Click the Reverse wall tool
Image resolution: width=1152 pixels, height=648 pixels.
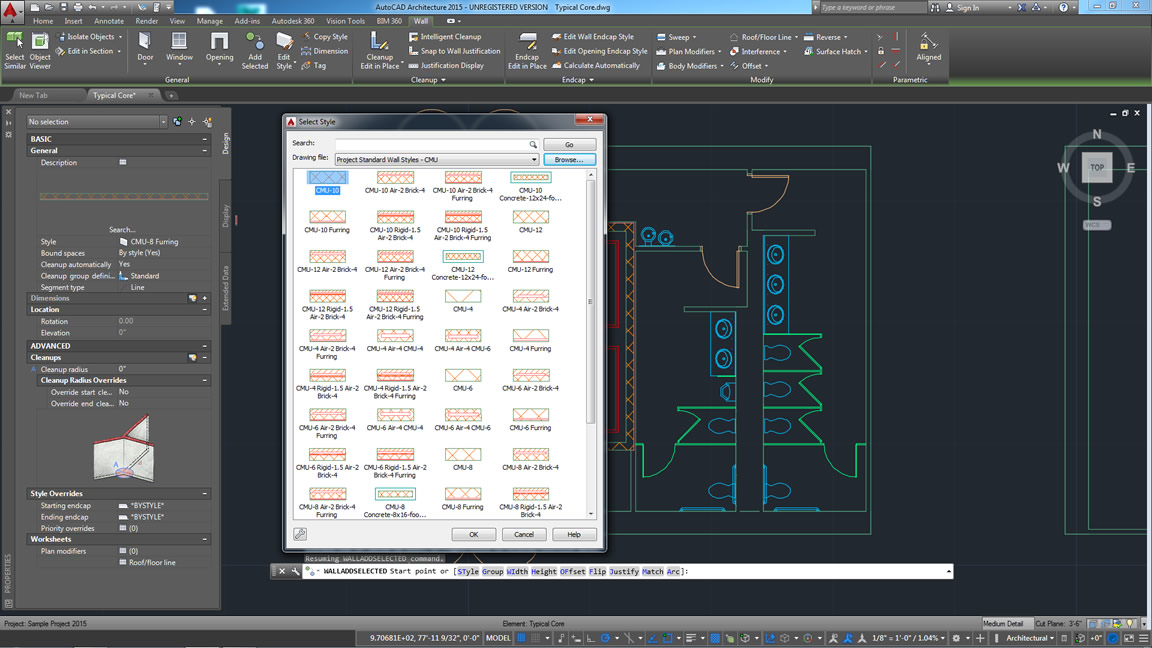[823, 37]
